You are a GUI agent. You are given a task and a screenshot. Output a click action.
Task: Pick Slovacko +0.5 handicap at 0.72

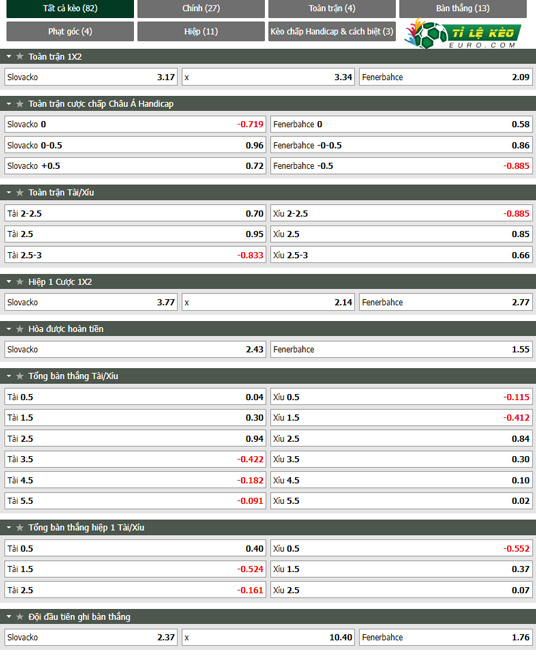pos(135,166)
